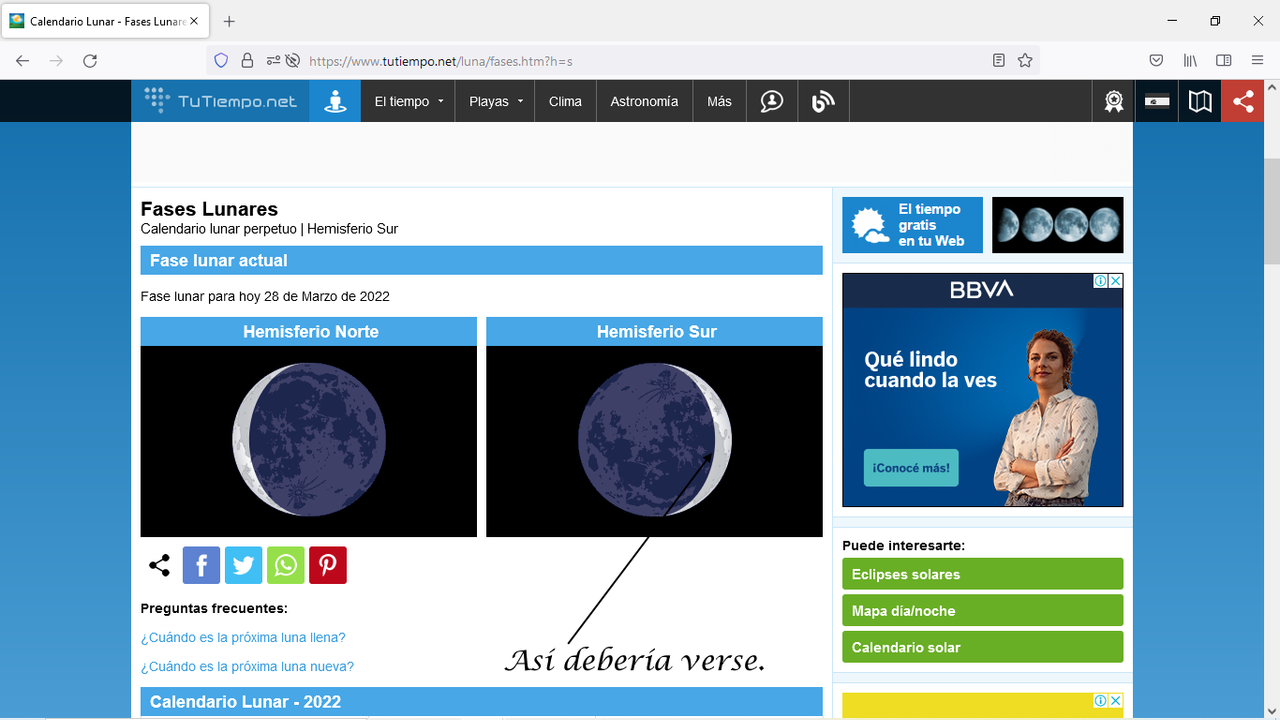Click the Puede interesarte label
The image size is (1280, 720).
pos(903,546)
